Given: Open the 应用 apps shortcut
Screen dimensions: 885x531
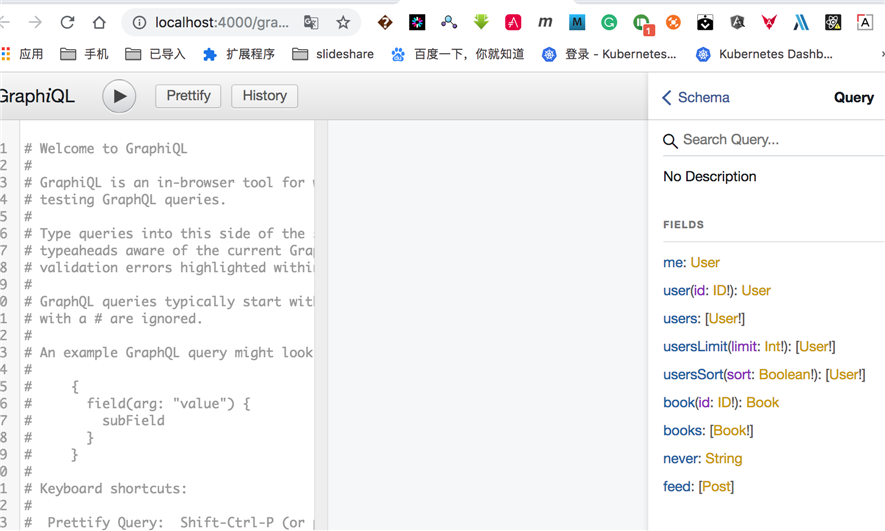Looking at the screenshot, I should 23,54.
